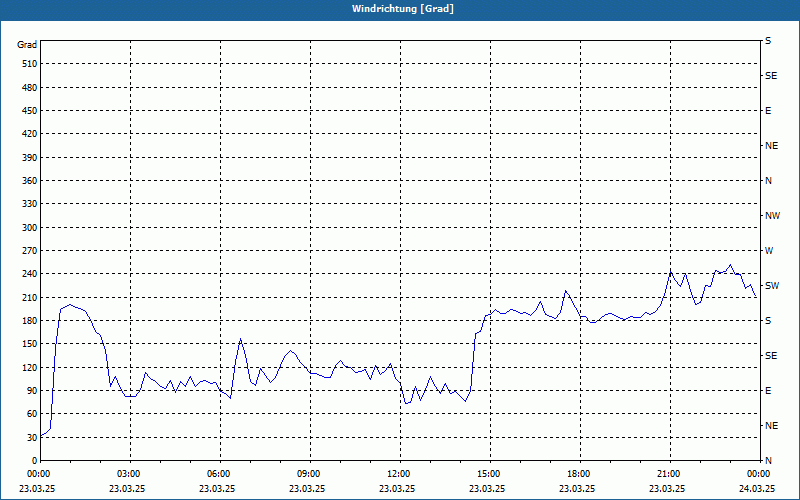Screen dimensions: 800x500
Task: Select the 03:00 time label
Action: tap(130, 473)
